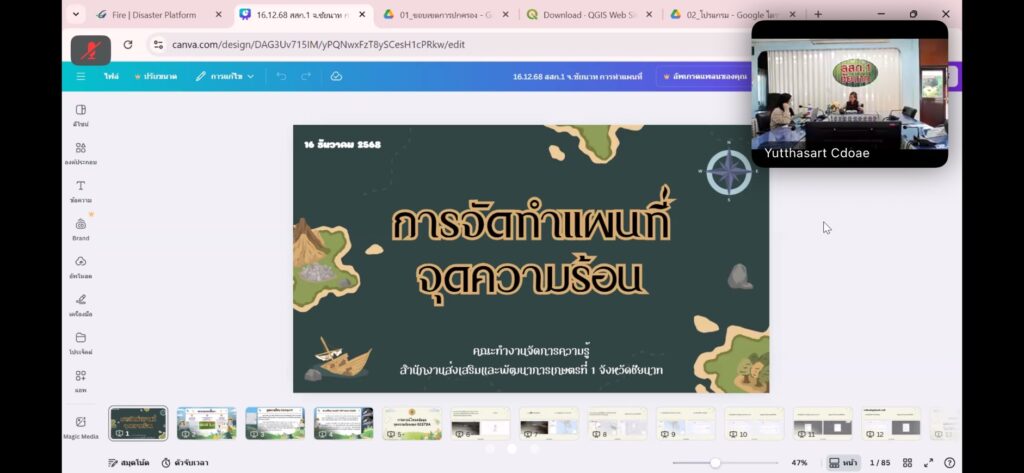Select the Text tool in sidebar
The width and height of the screenshot is (1024, 473).
pyautogui.click(x=80, y=190)
